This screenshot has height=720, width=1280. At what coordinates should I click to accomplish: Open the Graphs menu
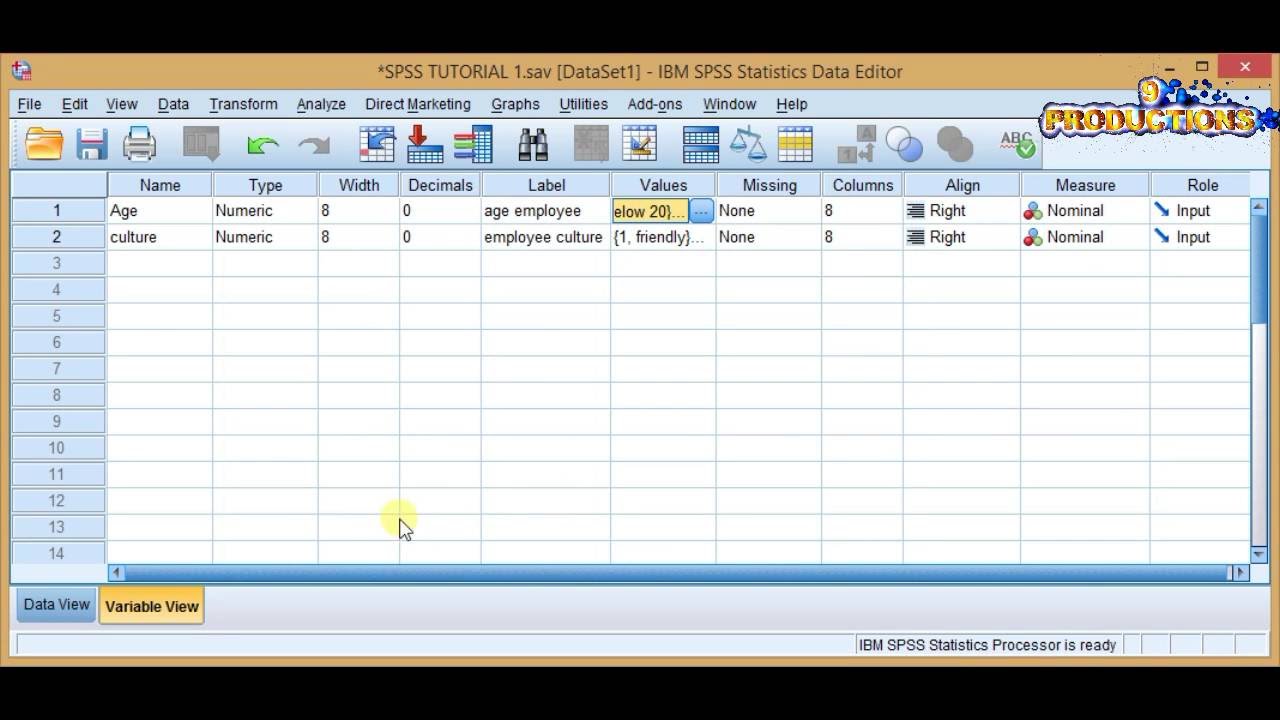coord(515,104)
